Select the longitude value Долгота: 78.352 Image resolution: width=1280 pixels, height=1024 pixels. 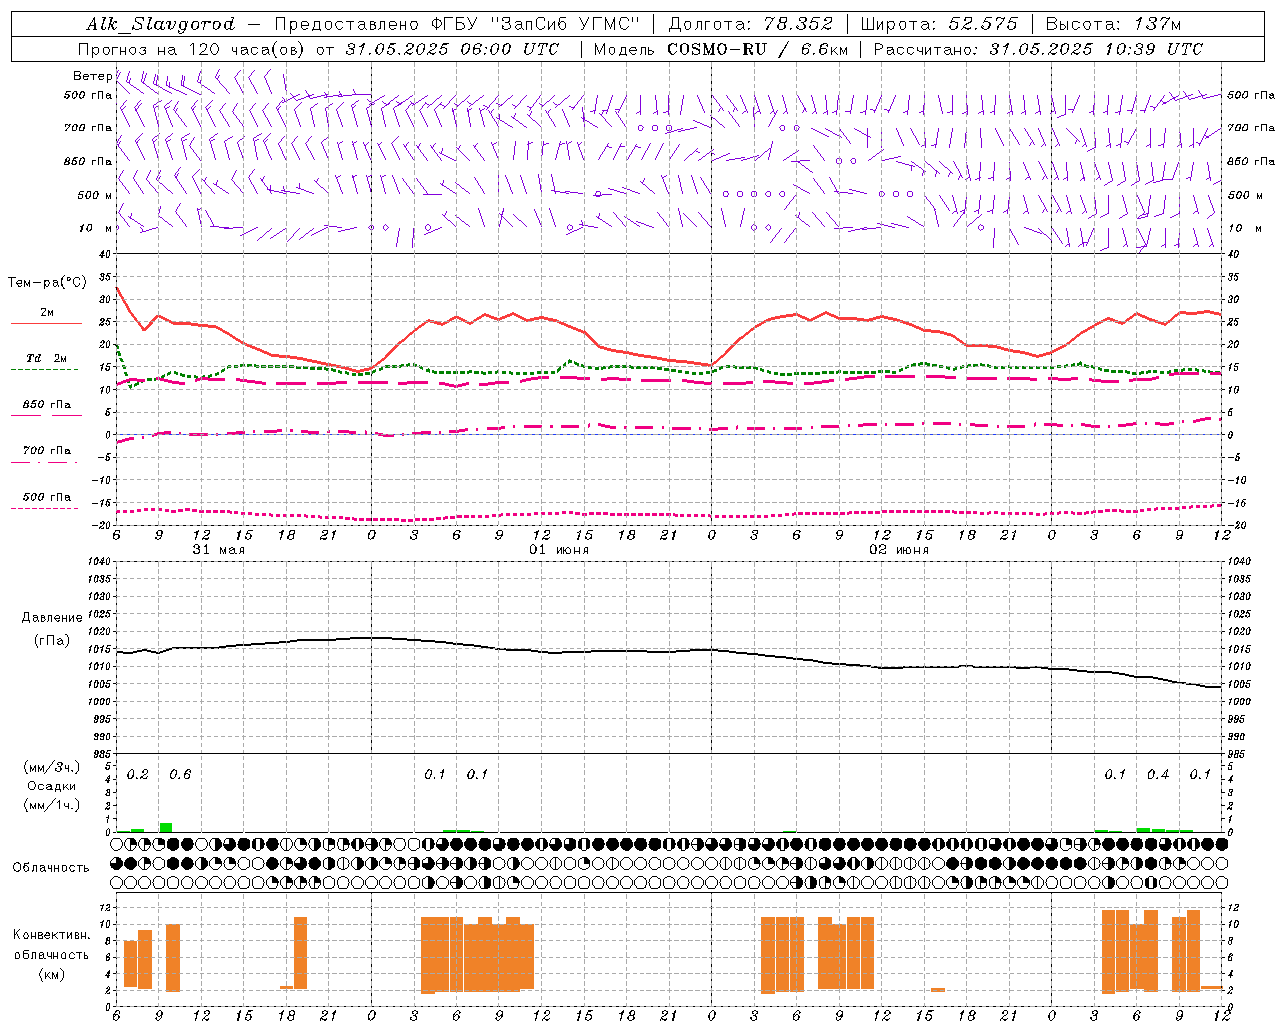pos(750,24)
